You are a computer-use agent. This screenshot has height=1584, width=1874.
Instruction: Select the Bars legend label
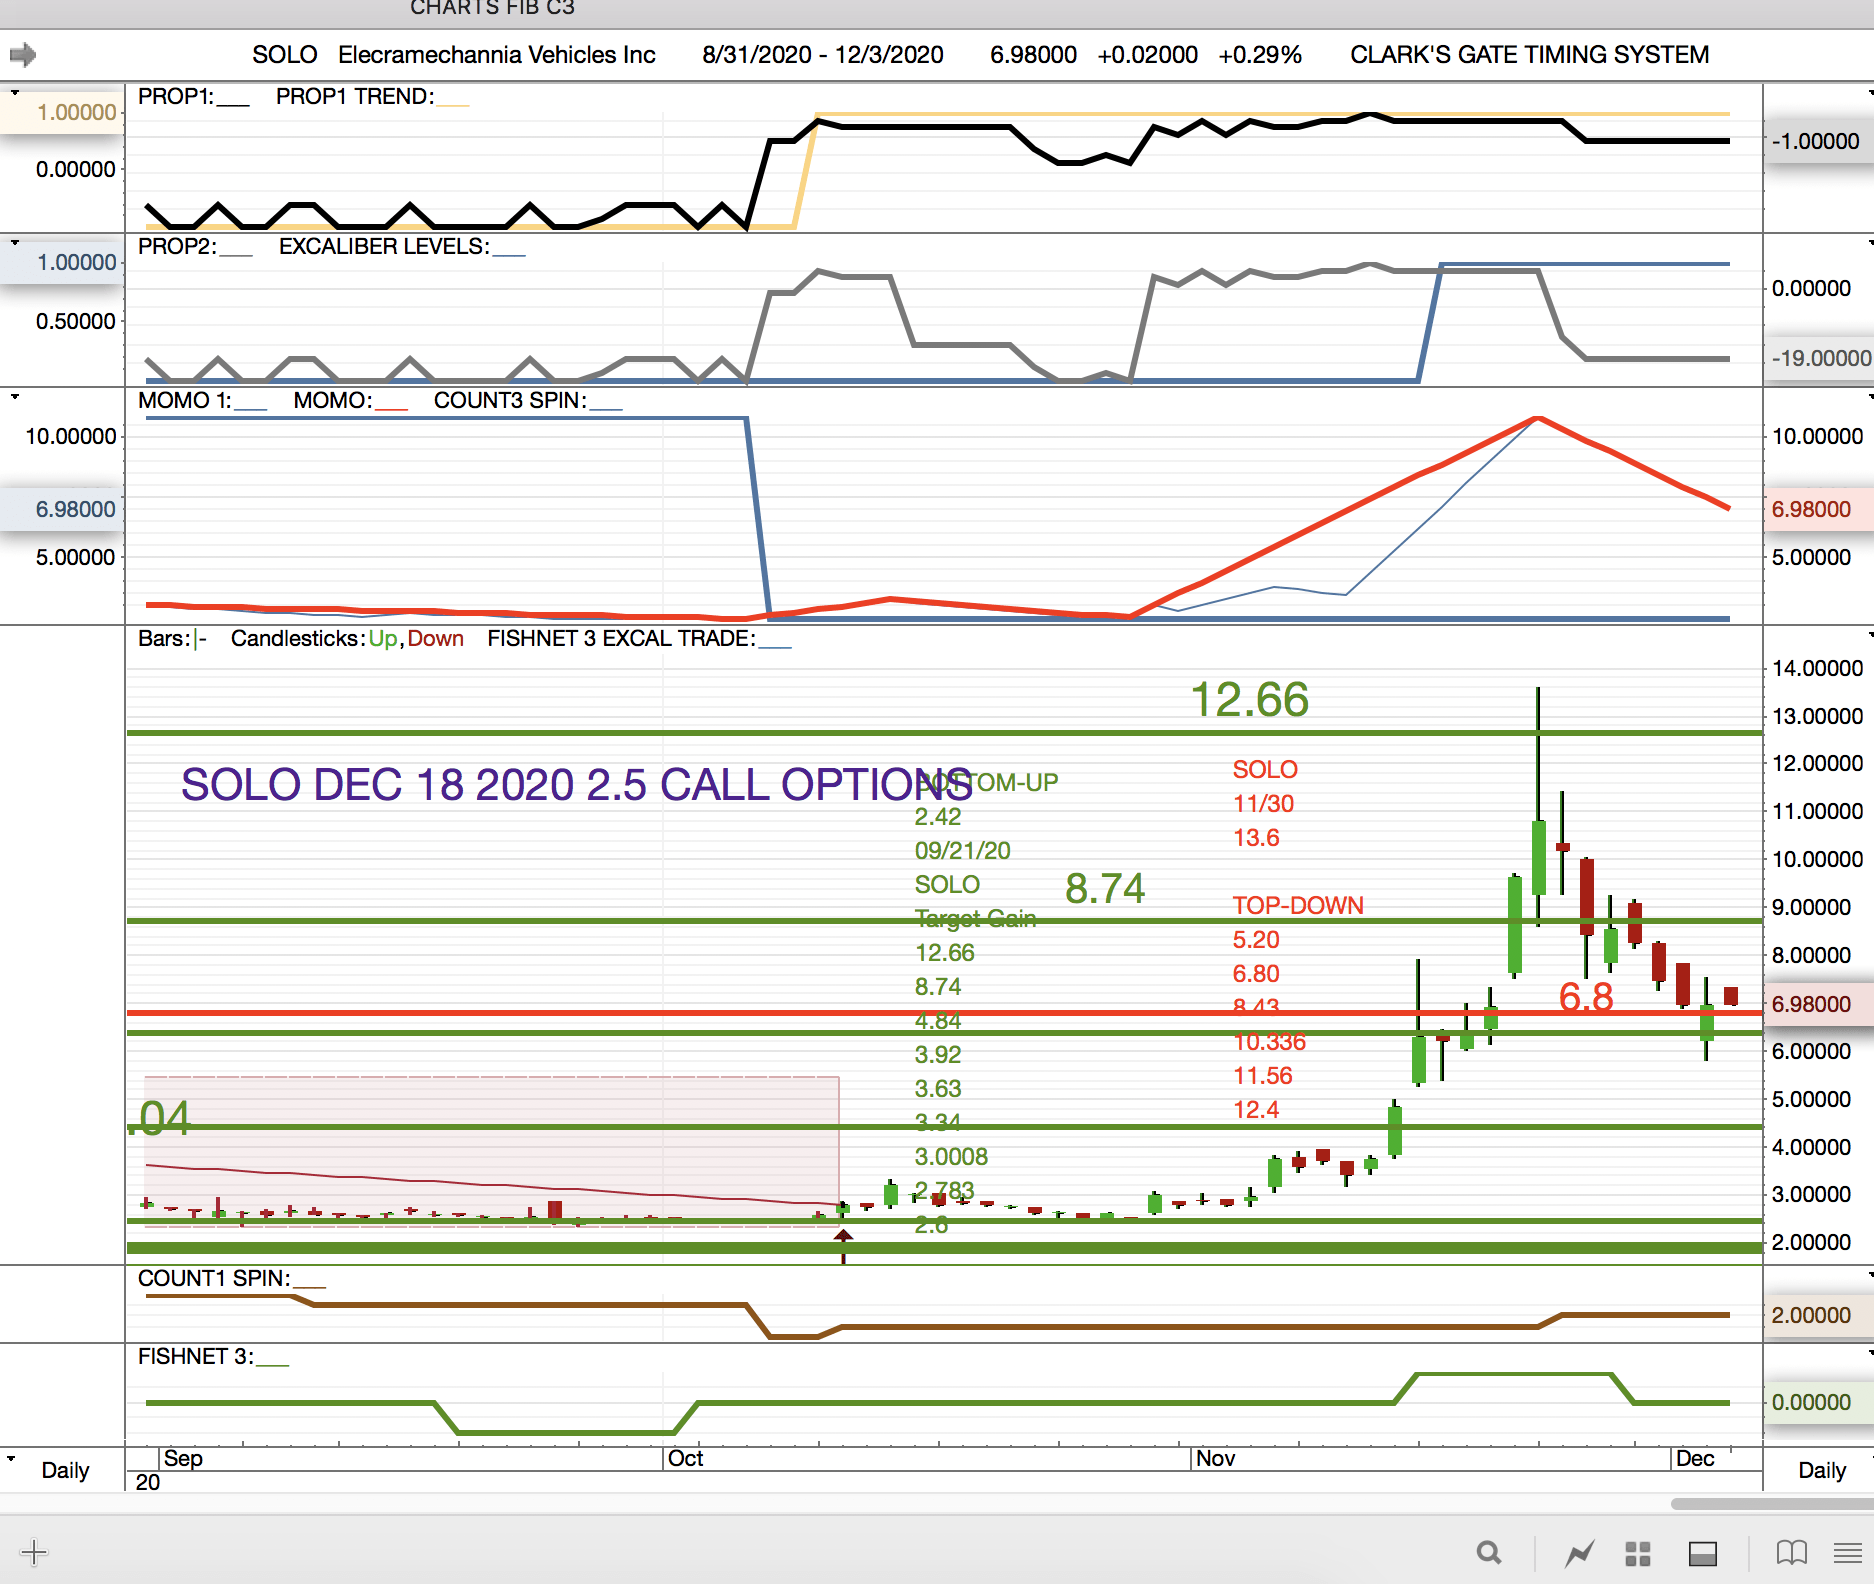point(164,638)
